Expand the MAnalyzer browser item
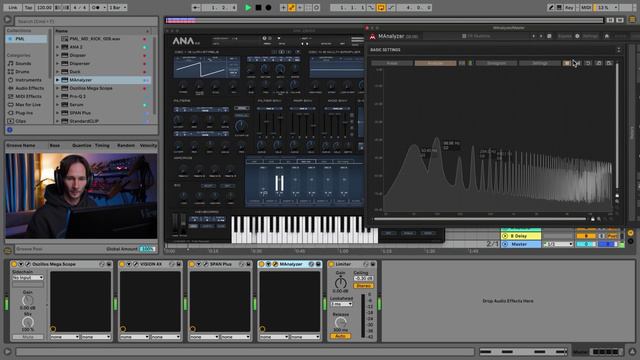 [x=58, y=80]
